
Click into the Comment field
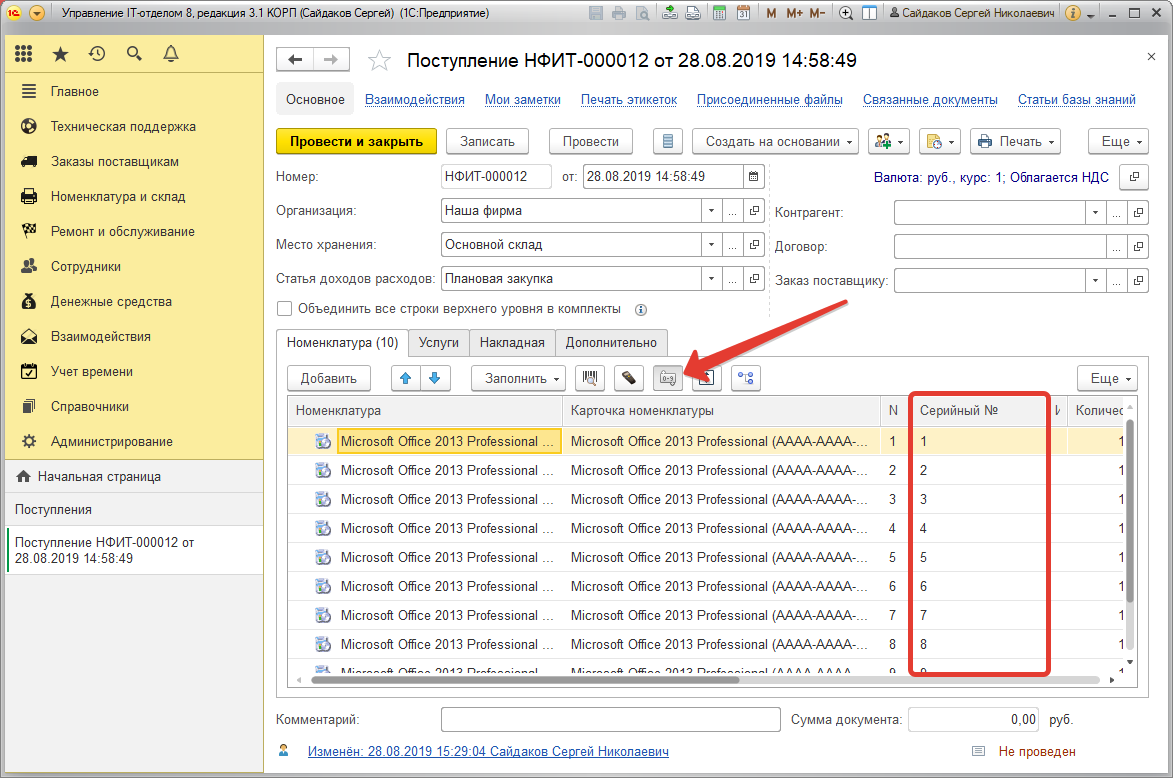click(610, 720)
